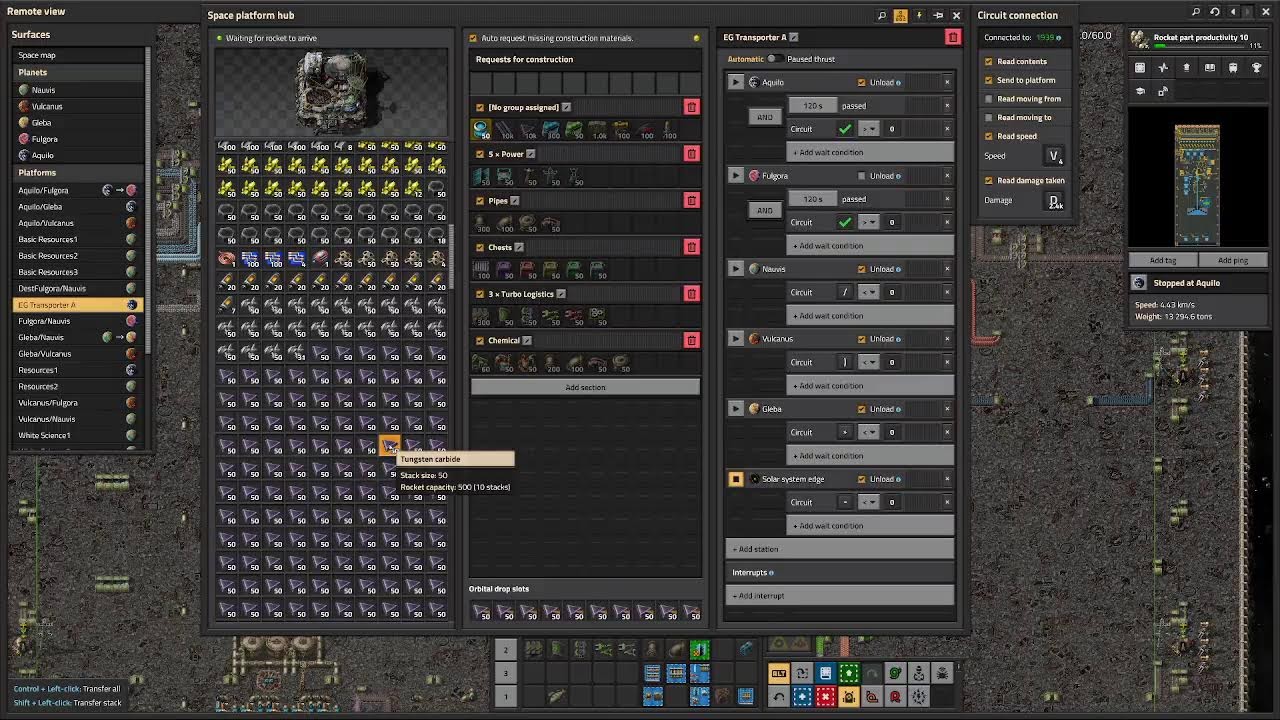Open the comparator dropdown in Nauvis circuit condition

(x=868, y=292)
